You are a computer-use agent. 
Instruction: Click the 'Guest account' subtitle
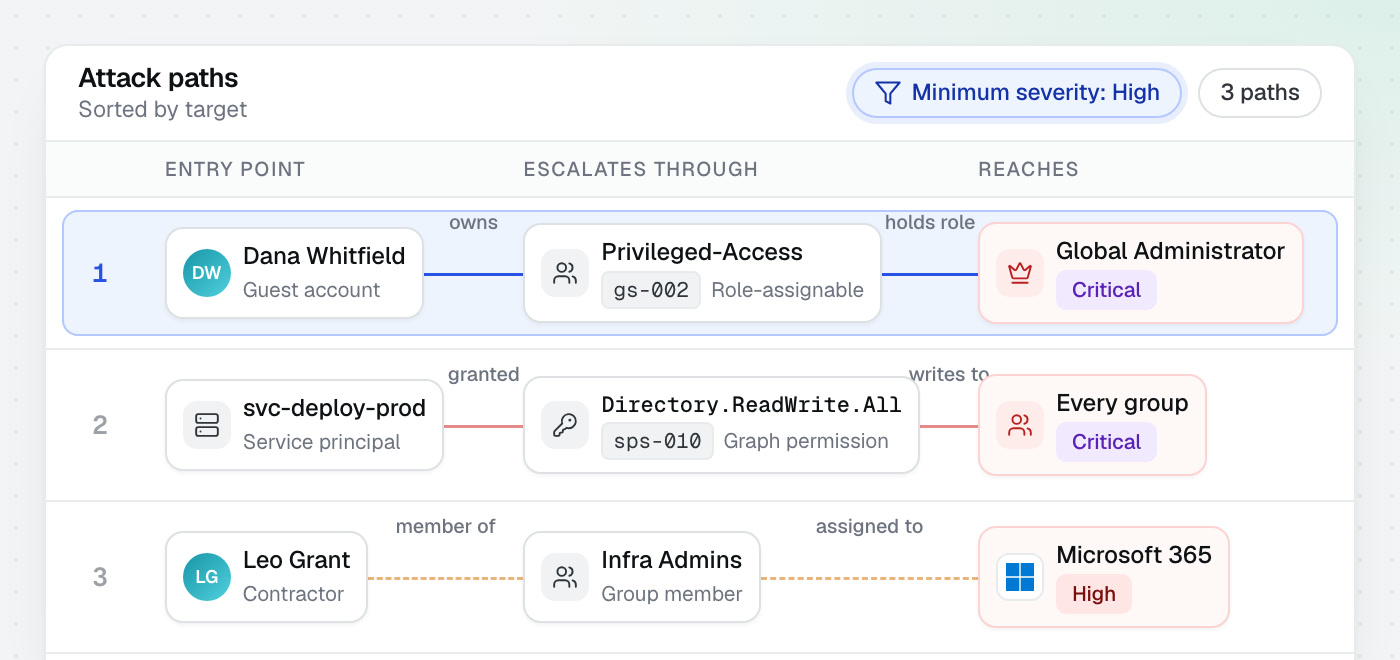point(312,291)
